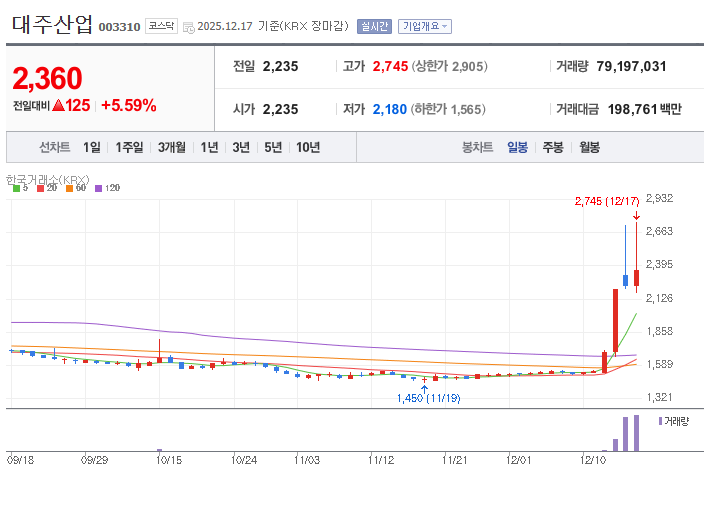
Task: Select the 1주일 line chart tab
Action: 129,147
